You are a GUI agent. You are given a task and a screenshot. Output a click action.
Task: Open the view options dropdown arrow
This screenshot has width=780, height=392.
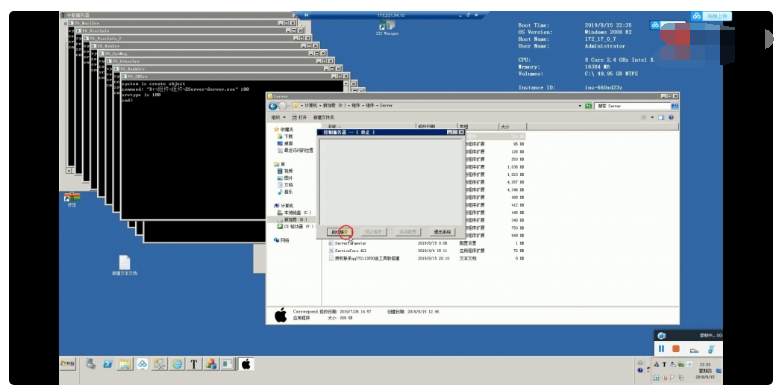click(x=652, y=117)
